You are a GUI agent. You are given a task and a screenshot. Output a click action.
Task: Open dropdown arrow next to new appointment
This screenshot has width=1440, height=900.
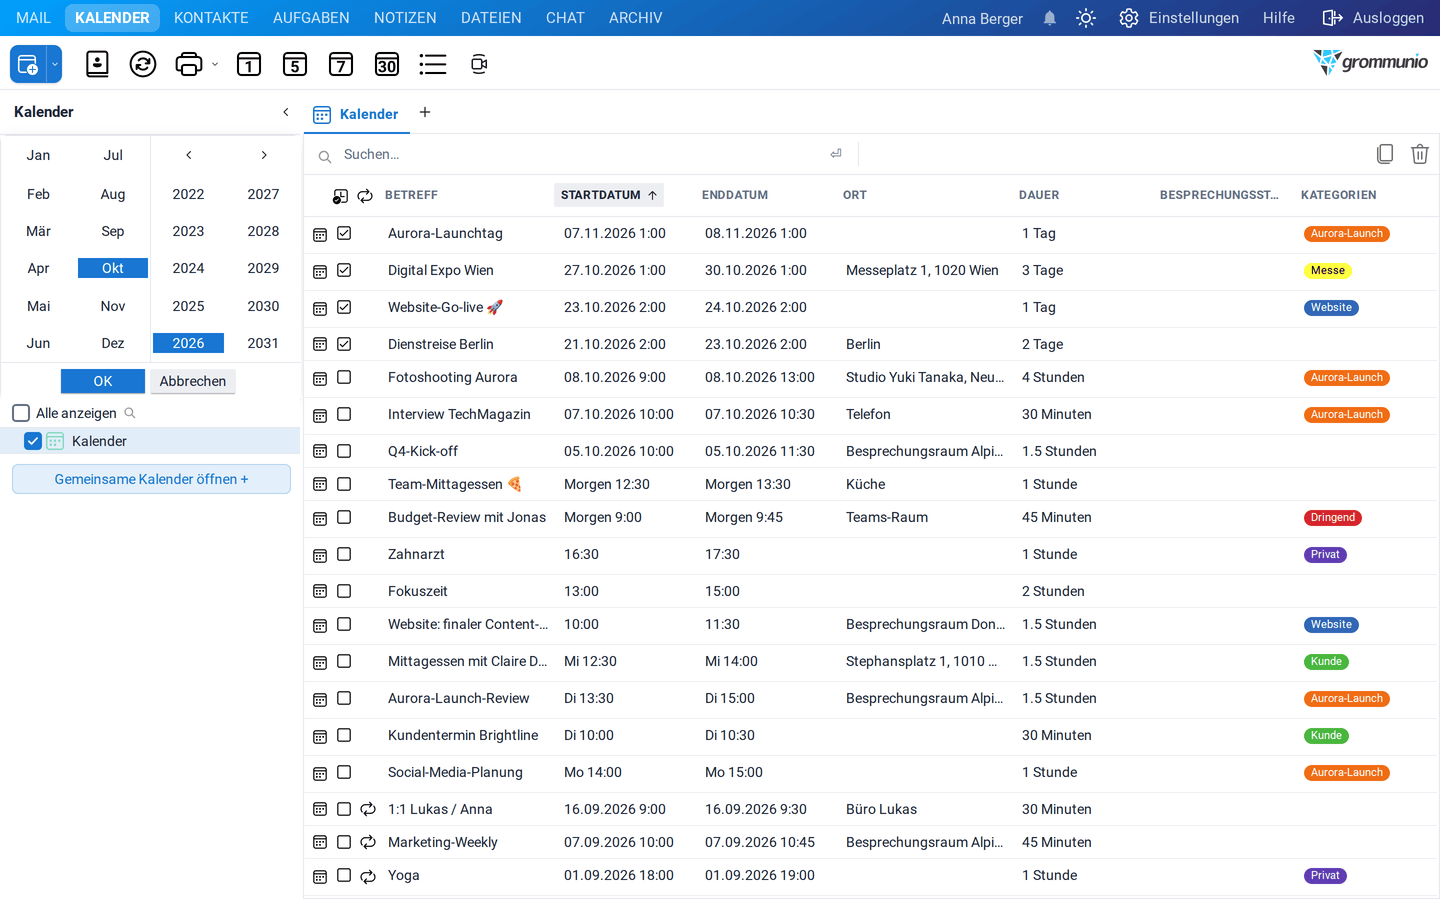tap(55, 64)
